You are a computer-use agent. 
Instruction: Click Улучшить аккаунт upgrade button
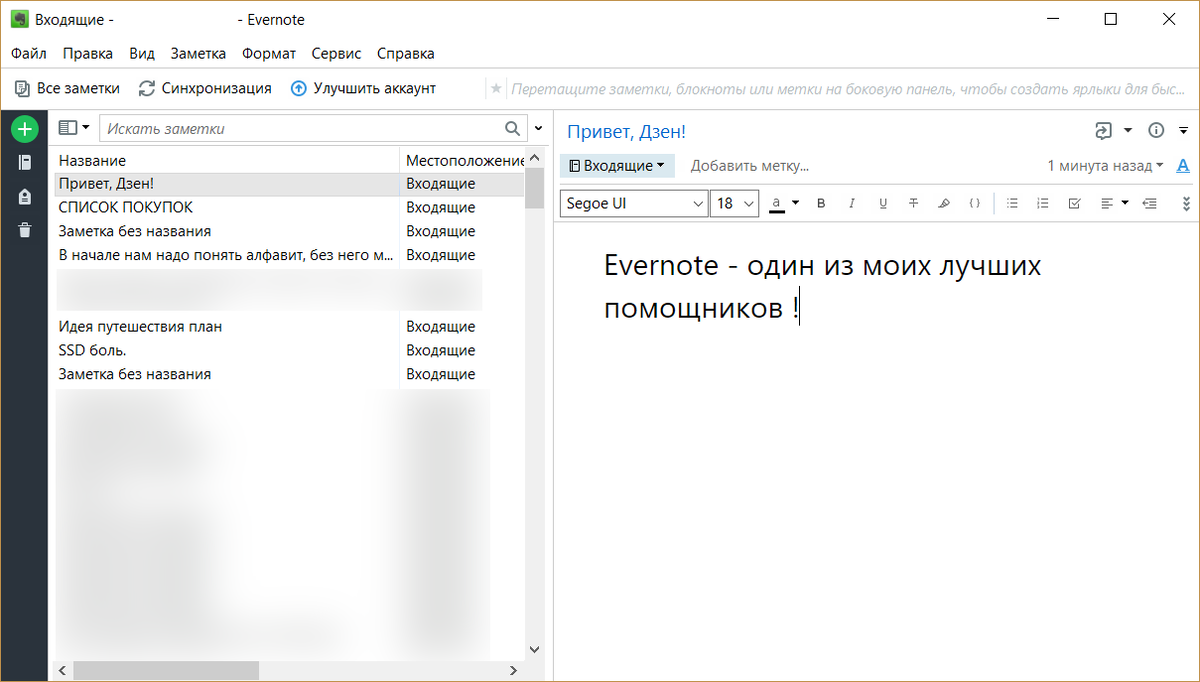tap(364, 88)
